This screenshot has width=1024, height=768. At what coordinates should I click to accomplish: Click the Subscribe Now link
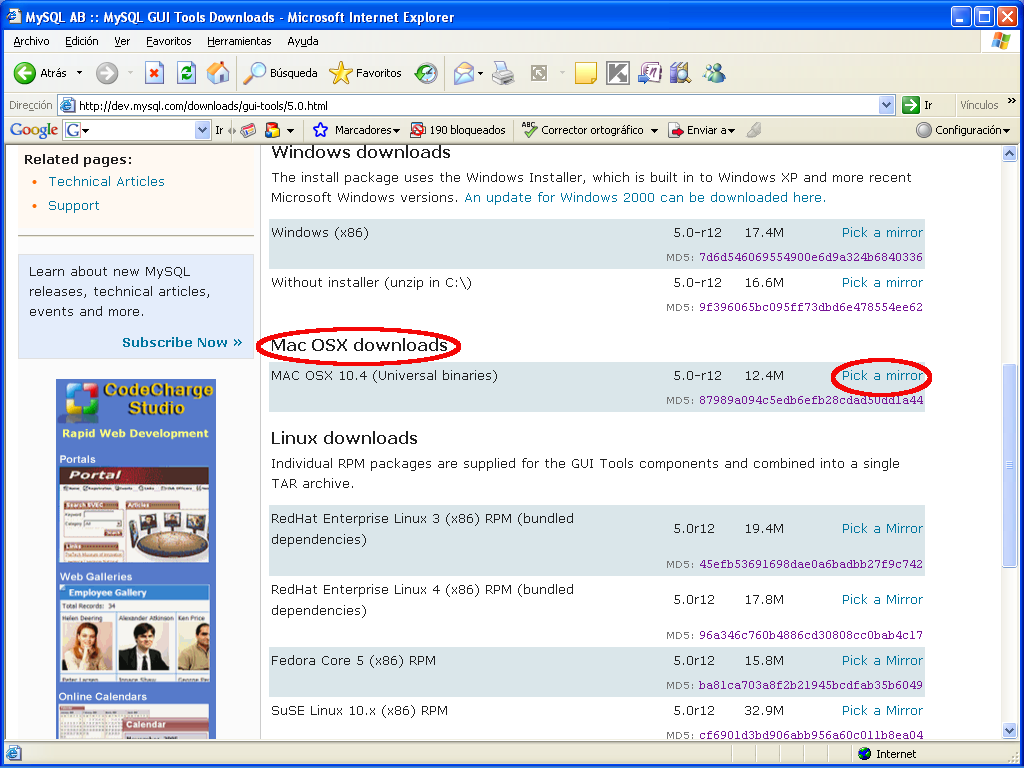[182, 342]
